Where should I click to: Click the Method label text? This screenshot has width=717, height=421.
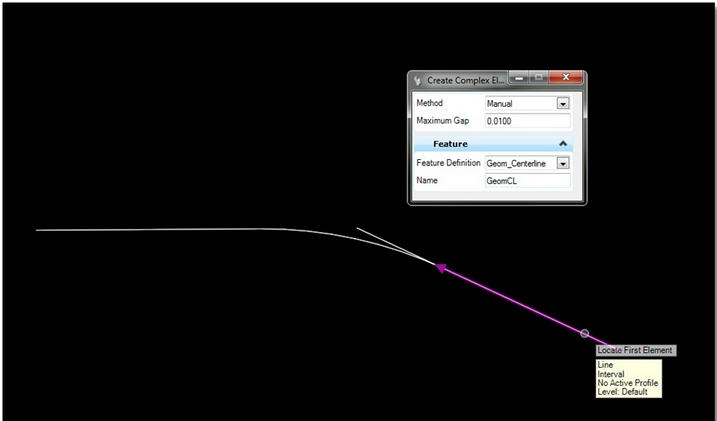[x=429, y=103]
